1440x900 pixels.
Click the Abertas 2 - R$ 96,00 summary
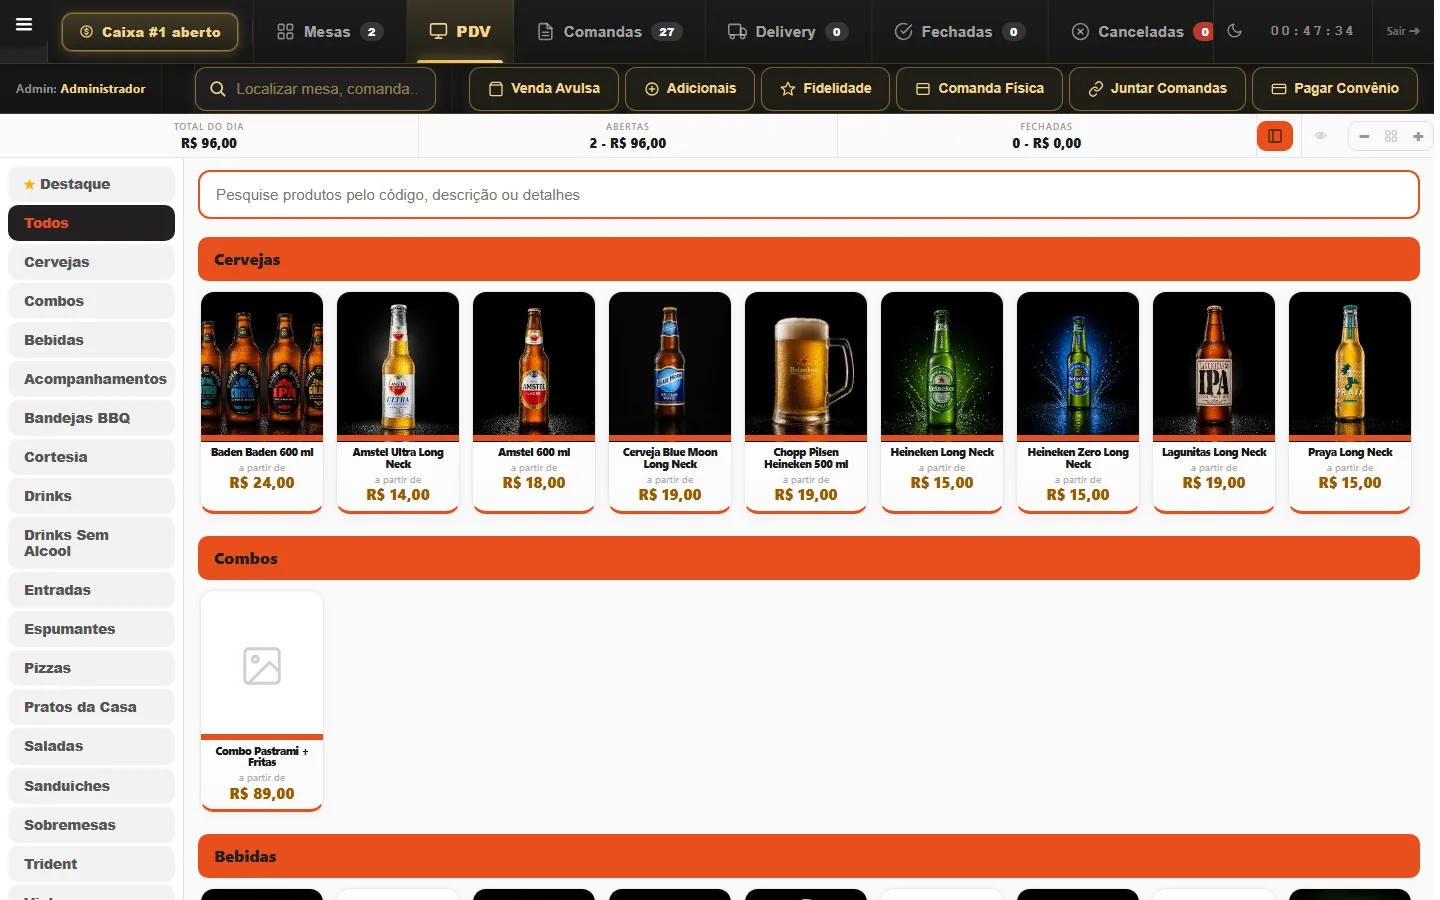click(628, 136)
